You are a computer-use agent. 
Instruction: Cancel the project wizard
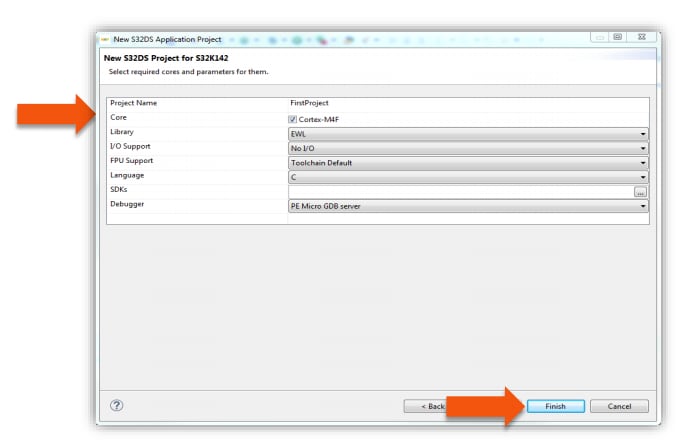[619, 406]
